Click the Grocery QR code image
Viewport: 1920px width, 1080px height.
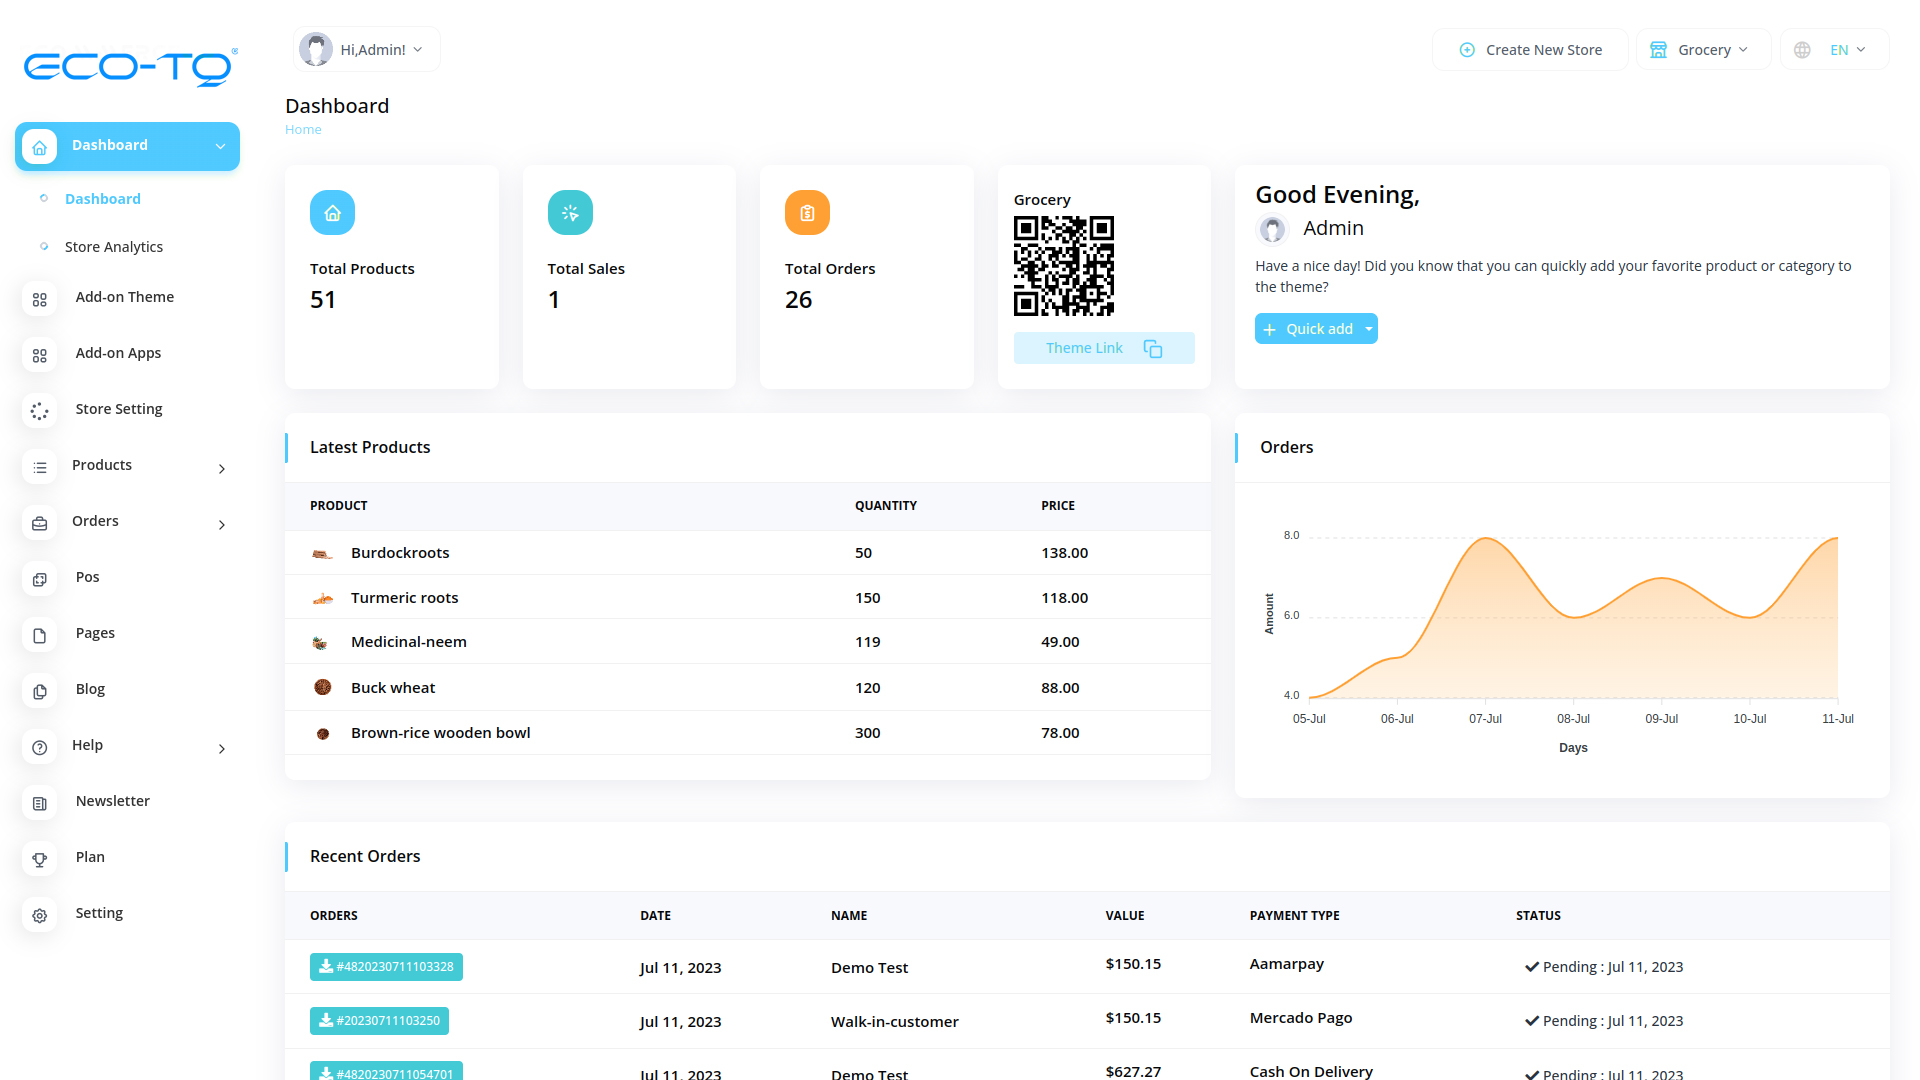click(1063, 266)
